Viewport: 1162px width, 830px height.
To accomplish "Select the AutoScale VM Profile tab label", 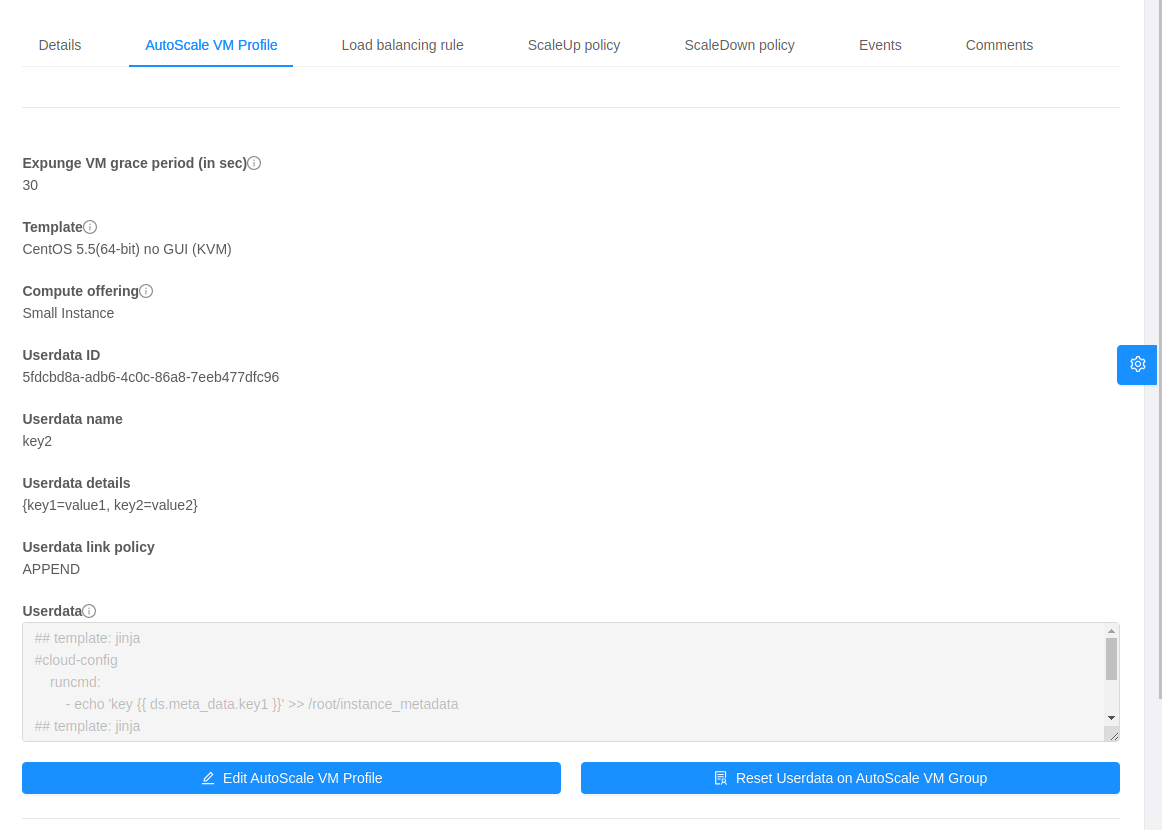I will 210,45.
